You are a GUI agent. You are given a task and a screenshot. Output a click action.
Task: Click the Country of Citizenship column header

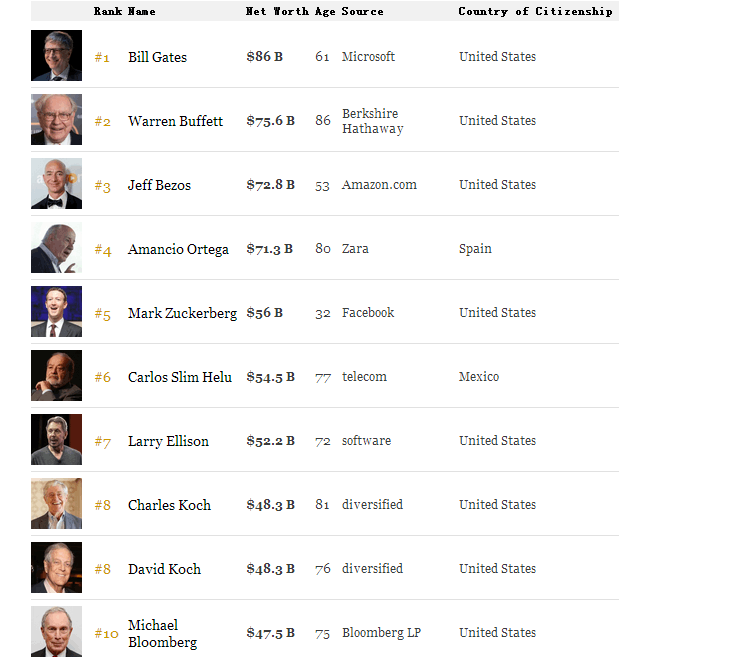click(x=535, y=12)
